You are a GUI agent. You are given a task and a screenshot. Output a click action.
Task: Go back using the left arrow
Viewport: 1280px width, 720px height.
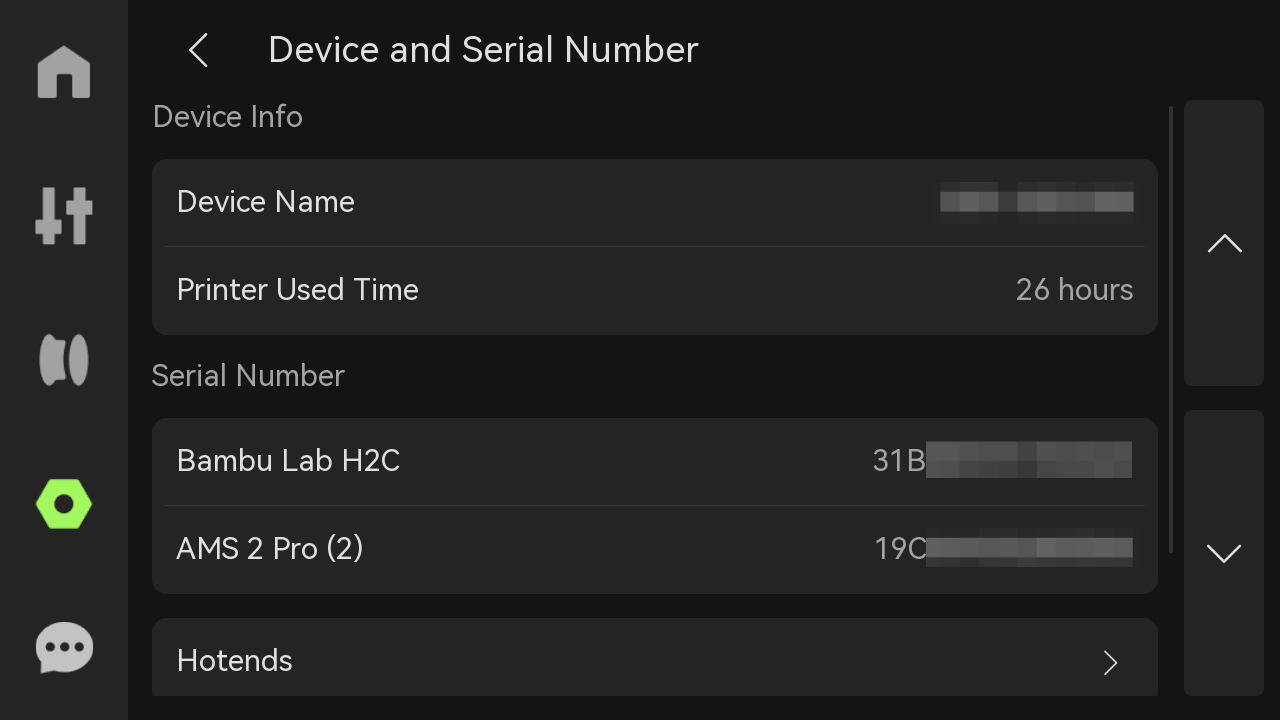click(198, 50)
